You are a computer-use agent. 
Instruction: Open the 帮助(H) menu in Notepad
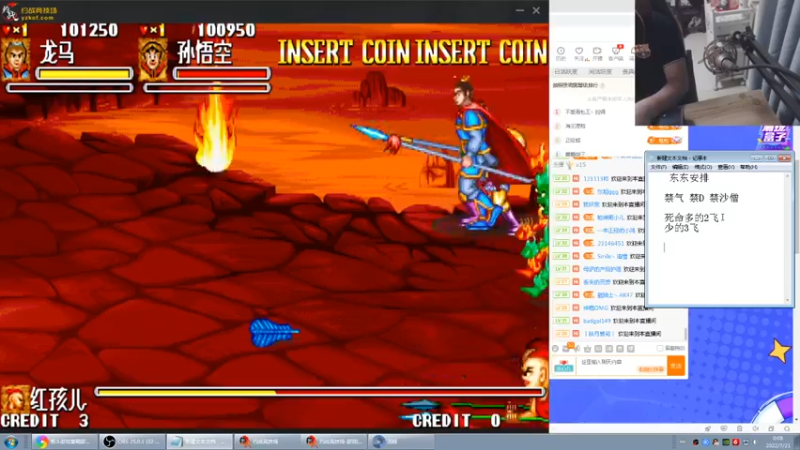pos(748,167)
